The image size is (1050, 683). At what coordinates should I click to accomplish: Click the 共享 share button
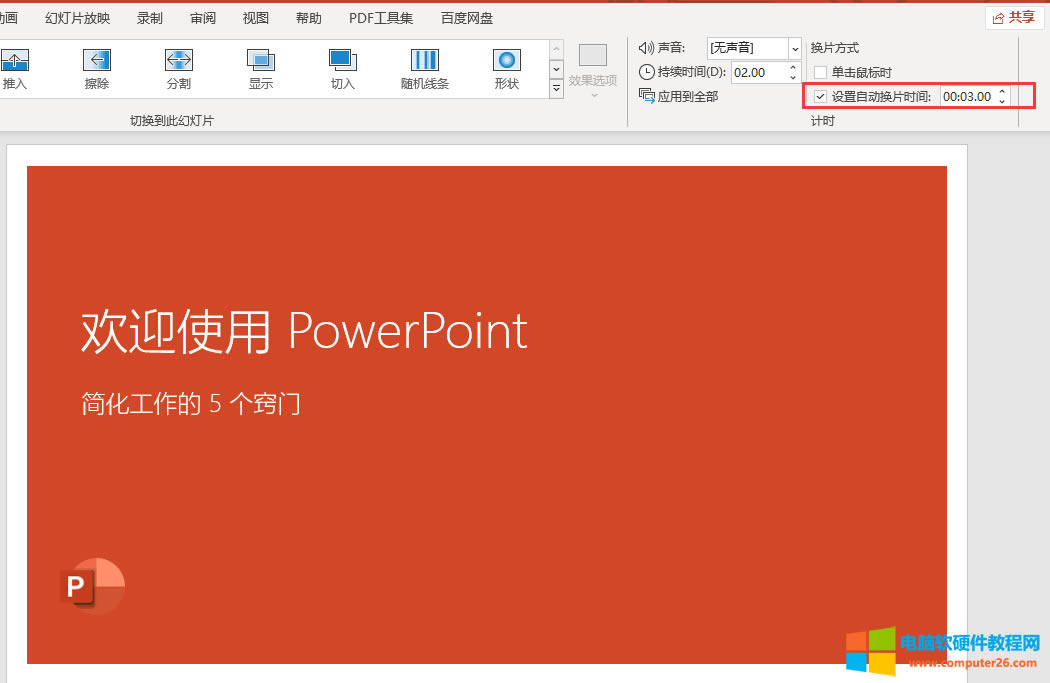pos(1013,17)
